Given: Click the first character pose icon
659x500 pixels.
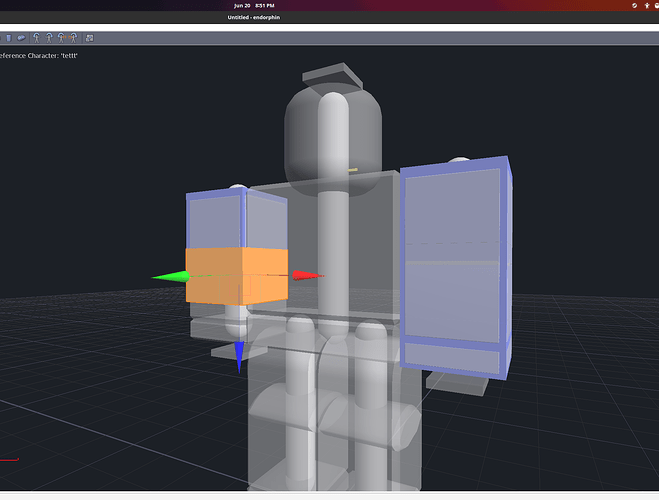Looking at the screenshot, I should 37,38.
